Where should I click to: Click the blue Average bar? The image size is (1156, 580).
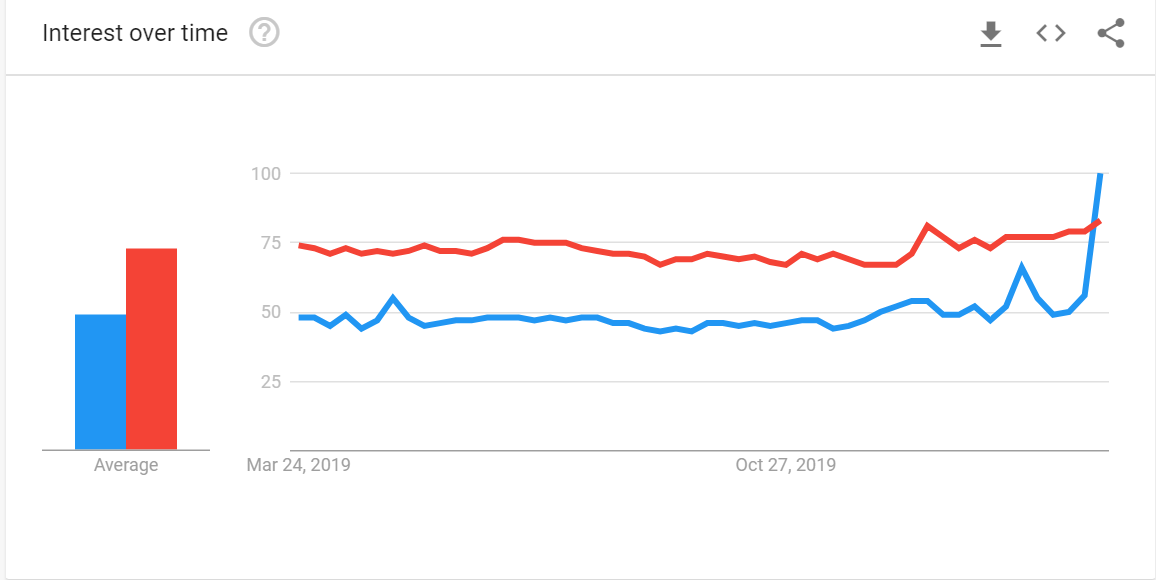click(100, 382)
